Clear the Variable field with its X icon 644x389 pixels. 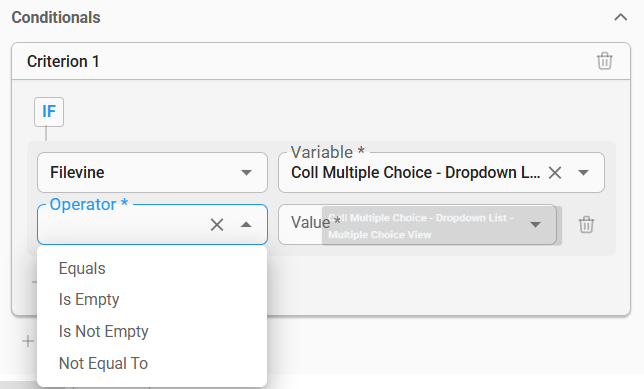pyautogui.click(x=554, y=173)
